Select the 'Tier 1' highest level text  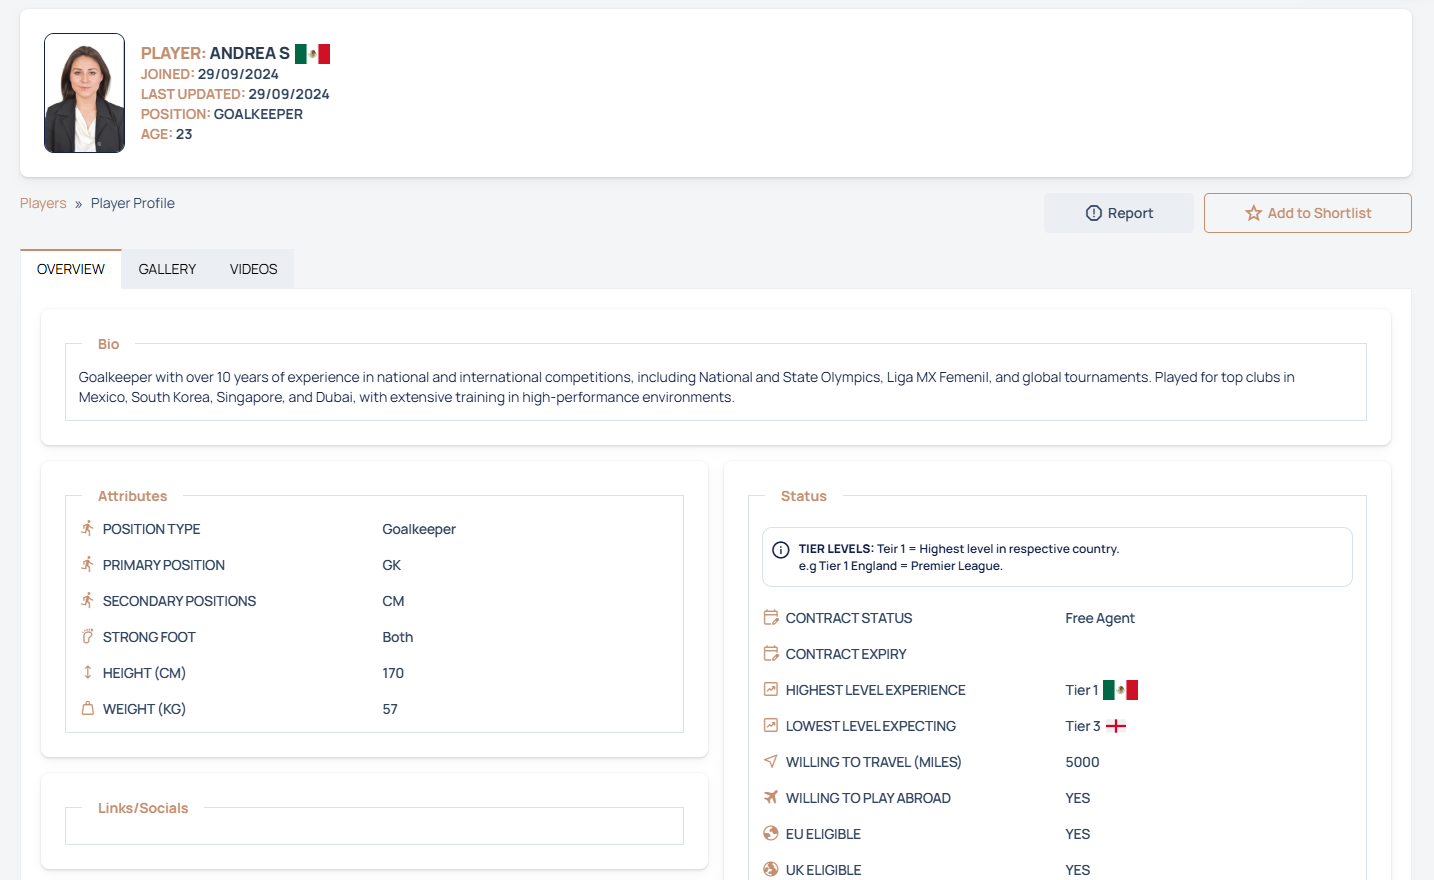(1082, 690)
